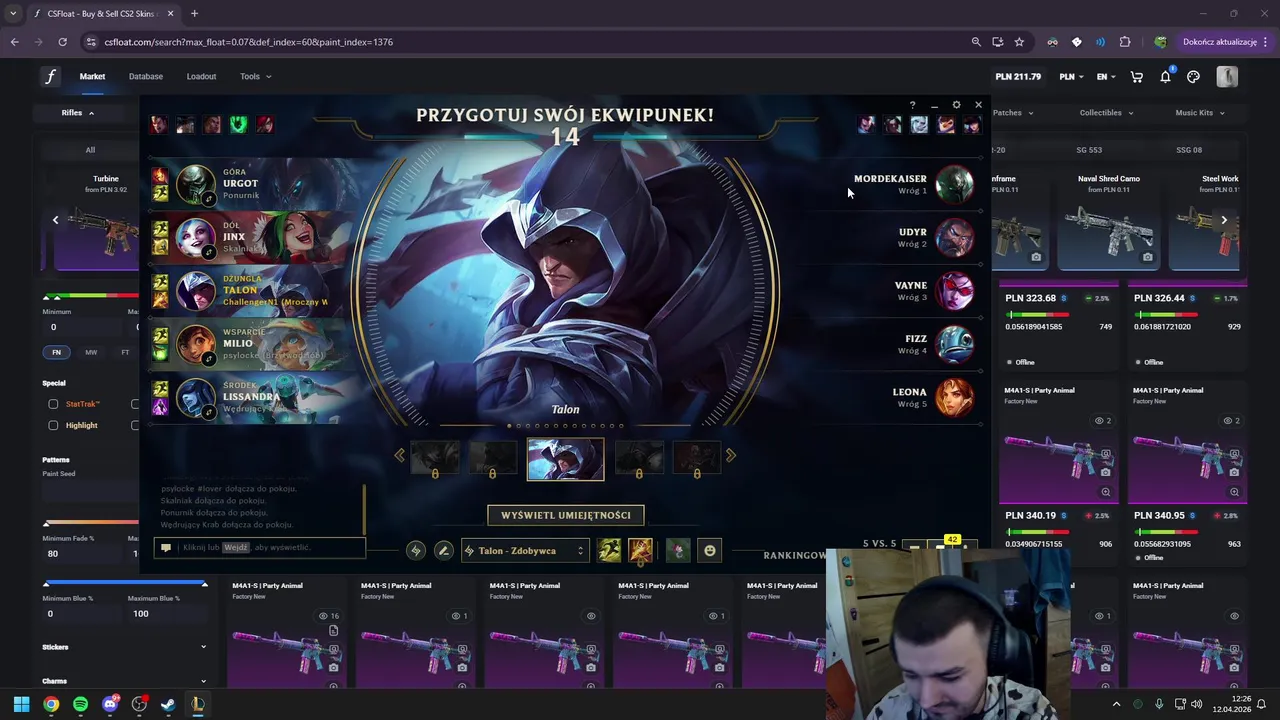1280x720 pixels.
Task: Click the Wyświetl Umiejętności button
Action: click(566, 515)
